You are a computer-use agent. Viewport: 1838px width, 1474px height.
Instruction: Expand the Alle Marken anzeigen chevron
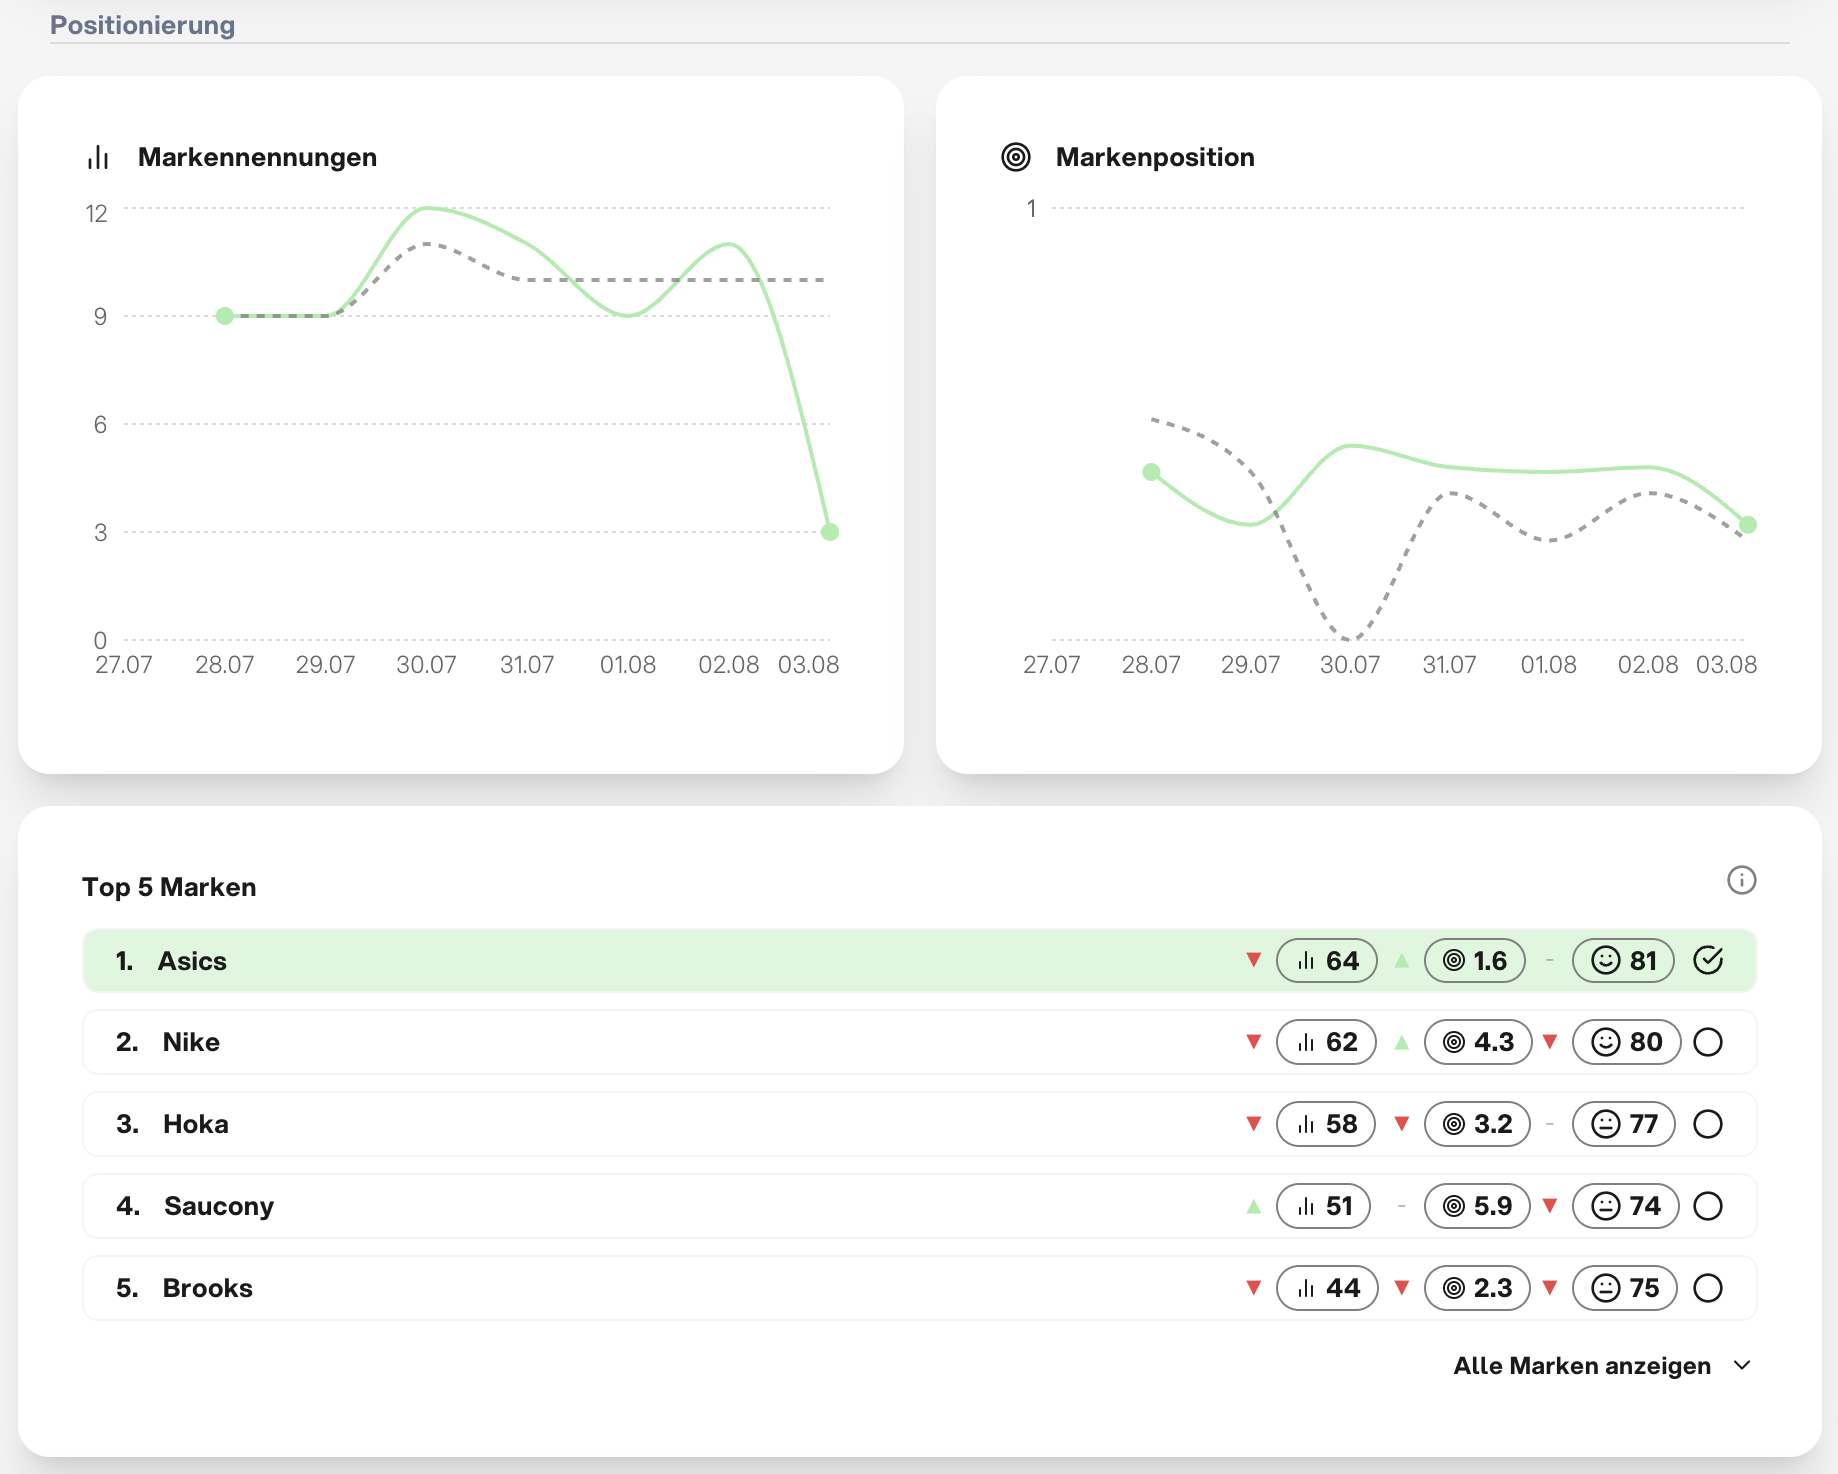point(1742,1365)
